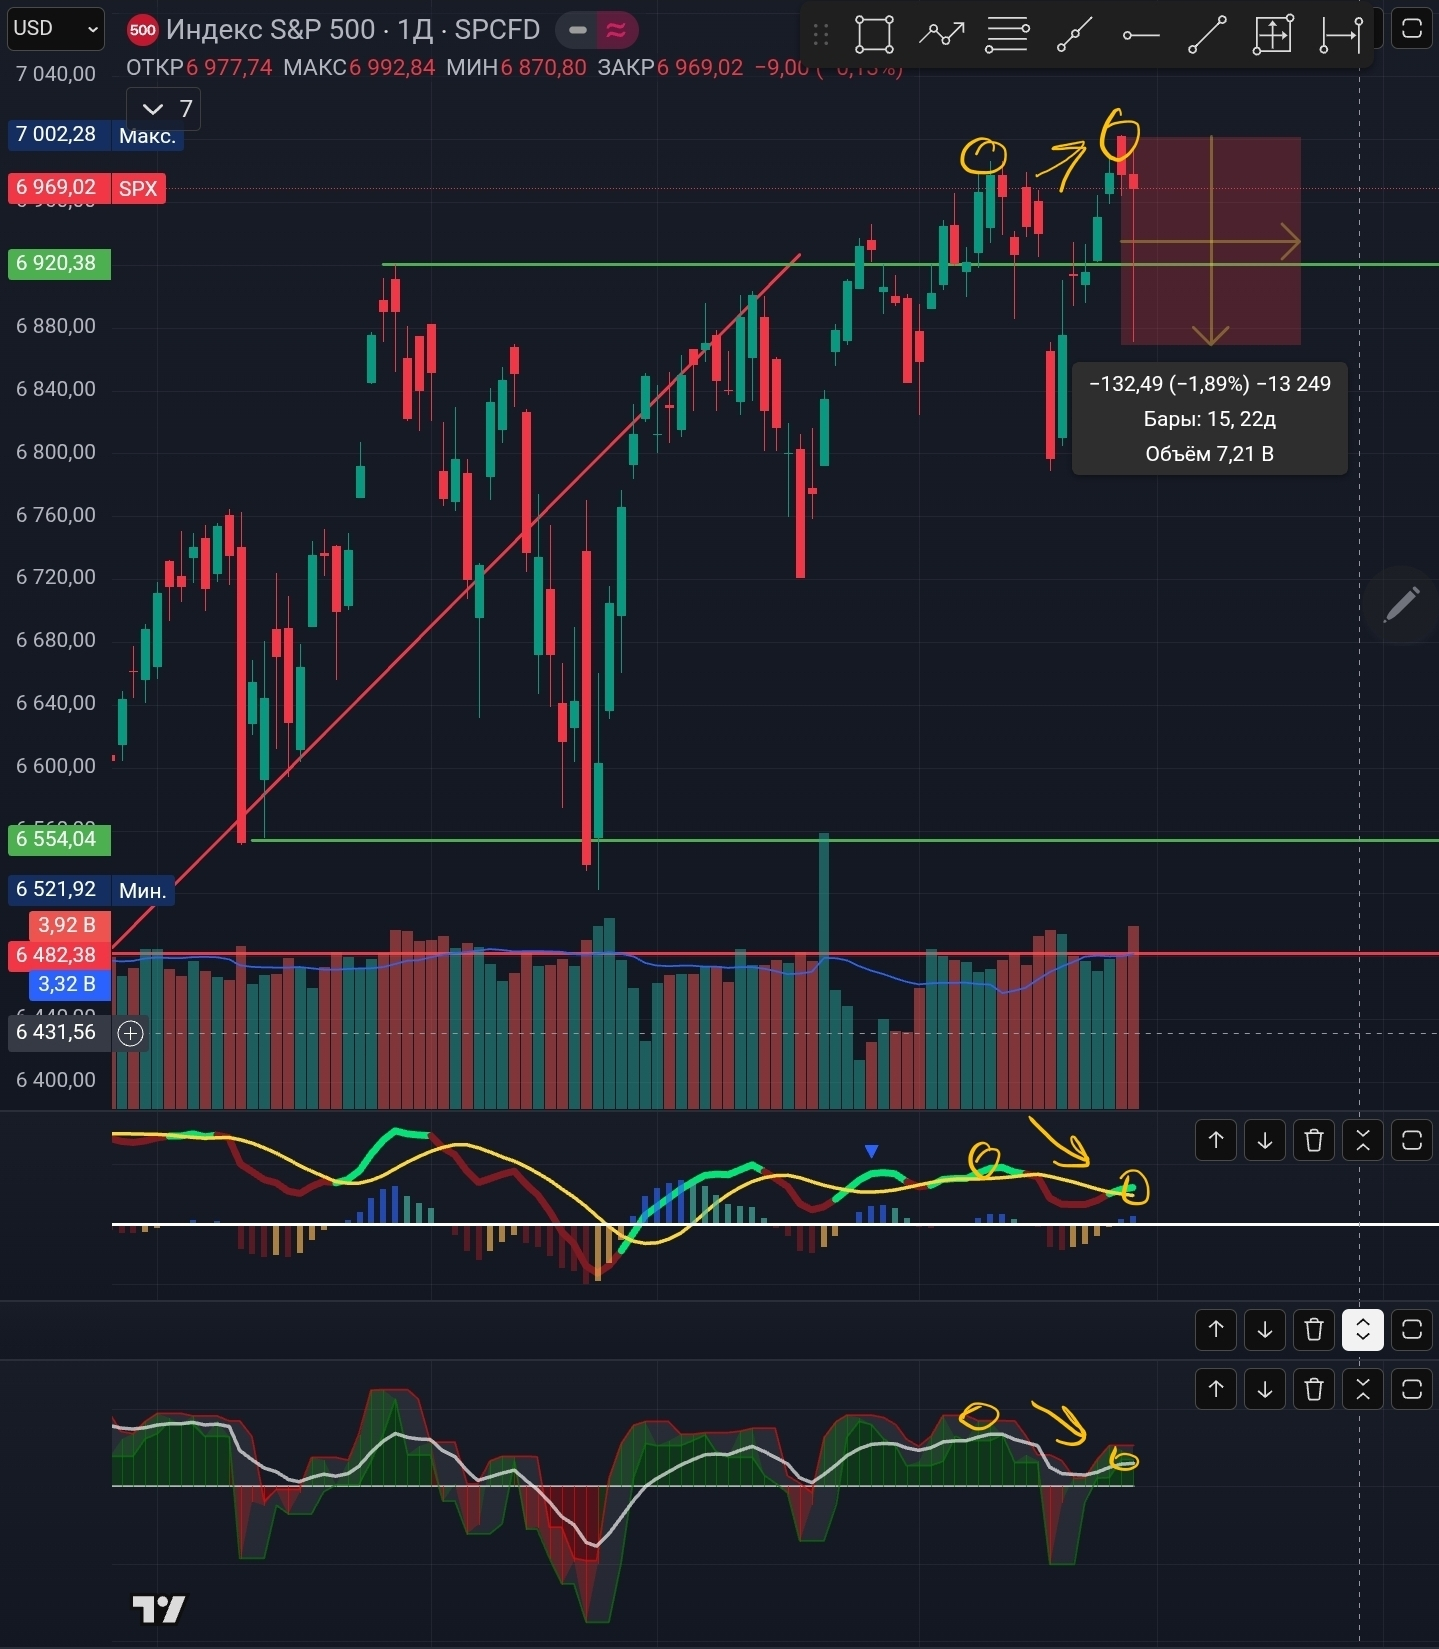Move the MACD pane up
1439x1649 pixels.
[x=1216, y=1140]
